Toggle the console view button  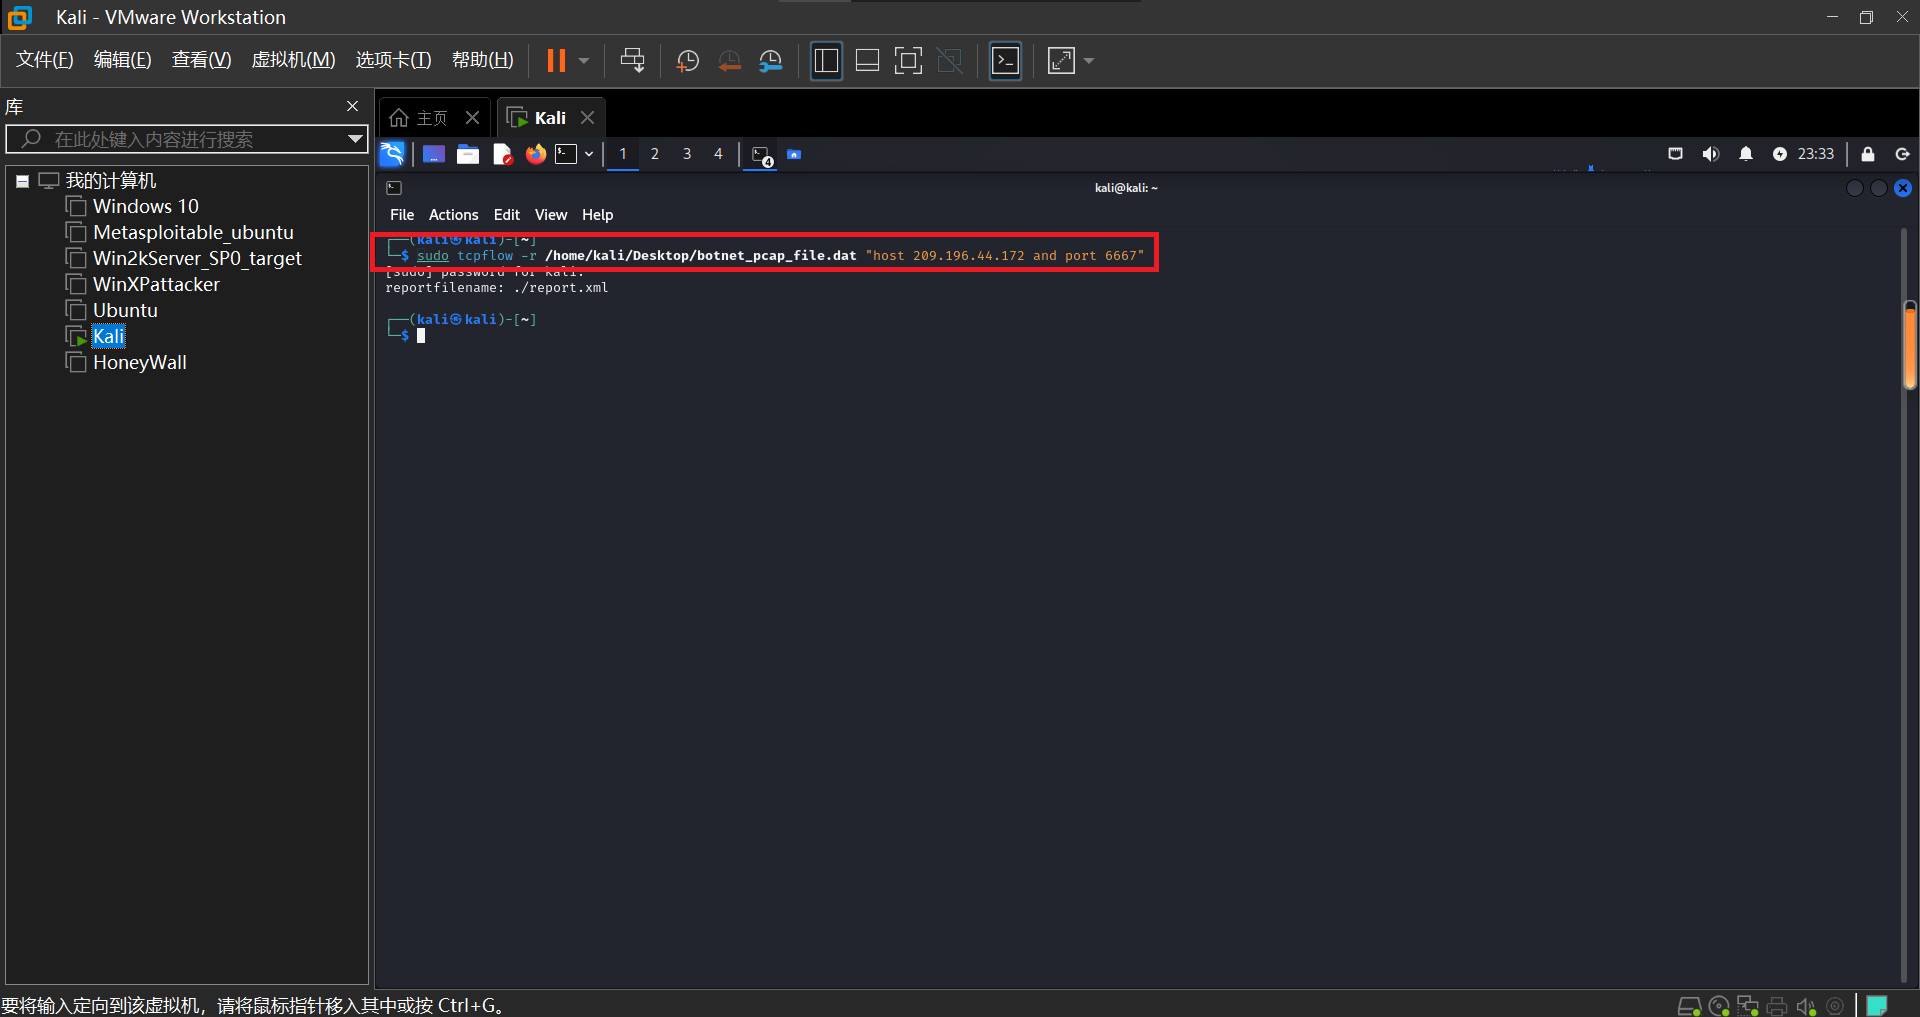1005,61
